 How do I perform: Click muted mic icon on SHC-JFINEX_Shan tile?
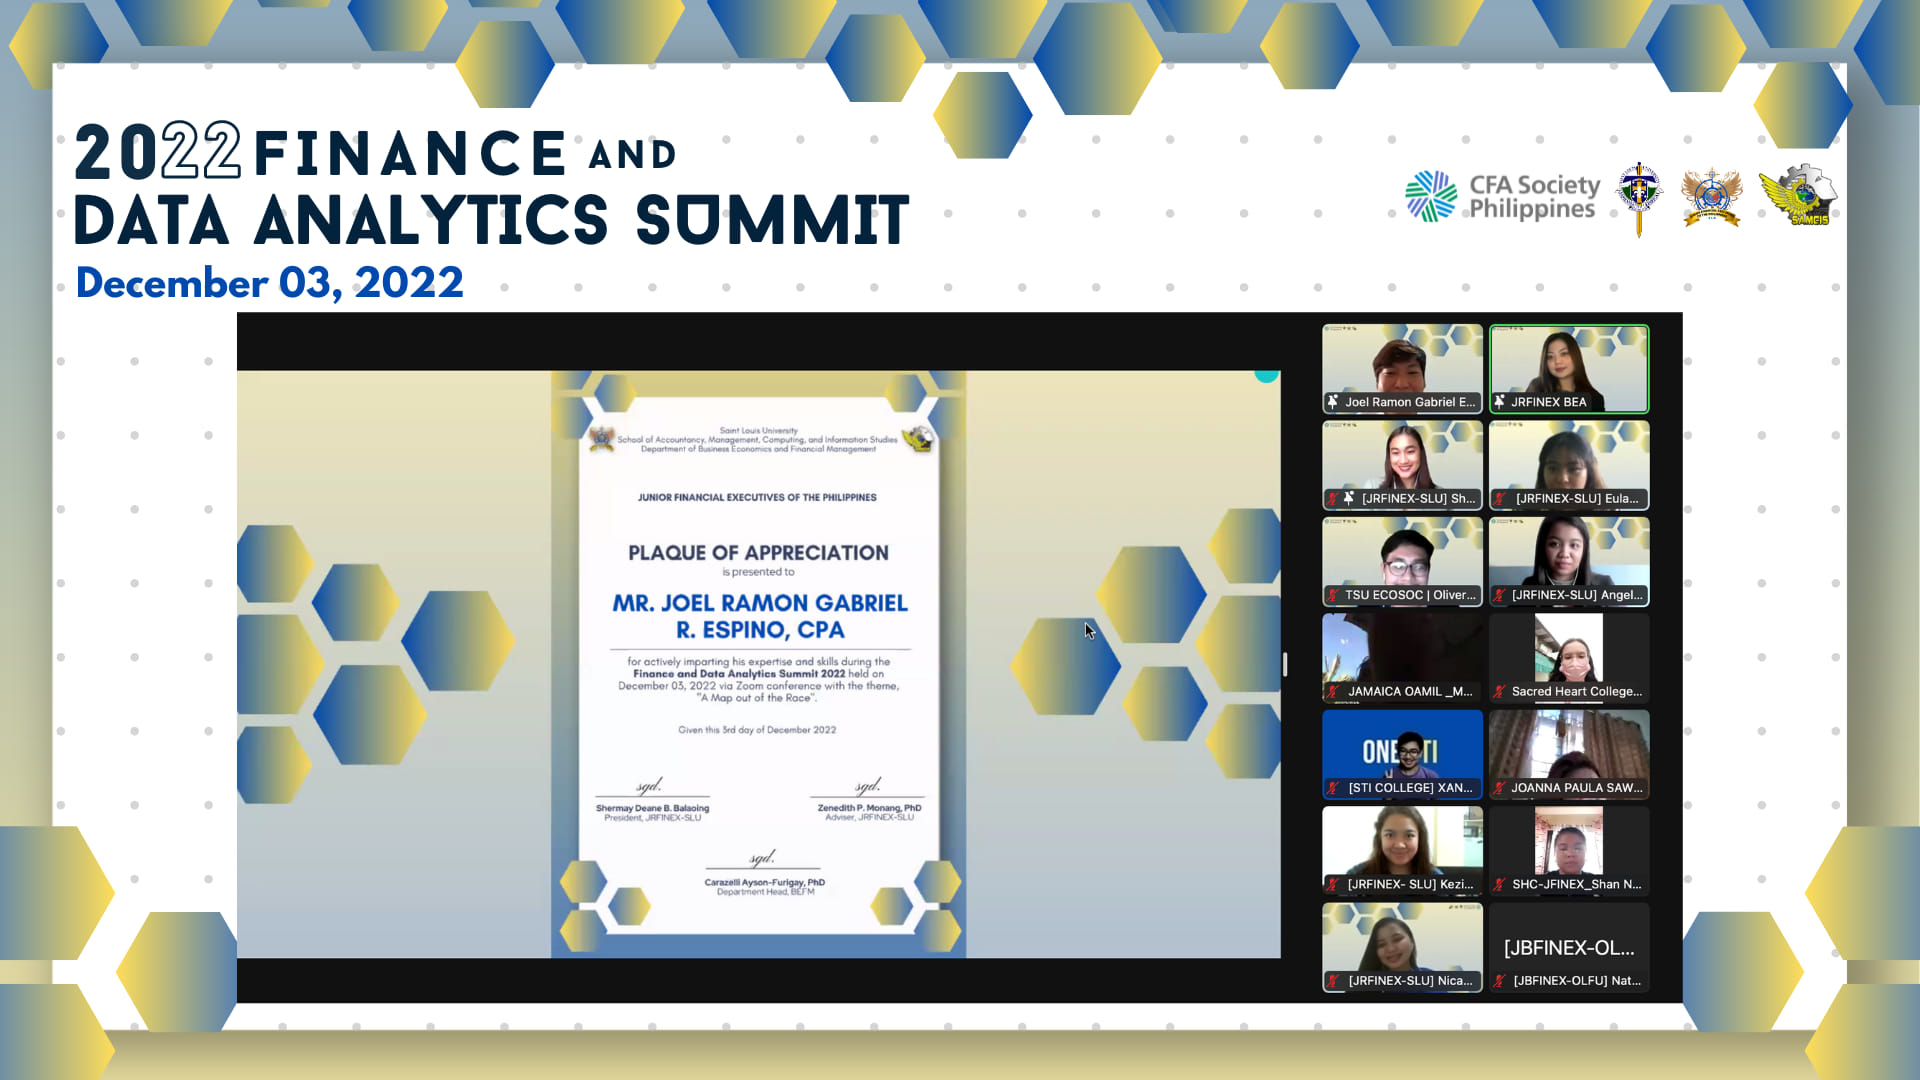point(1500,885)
